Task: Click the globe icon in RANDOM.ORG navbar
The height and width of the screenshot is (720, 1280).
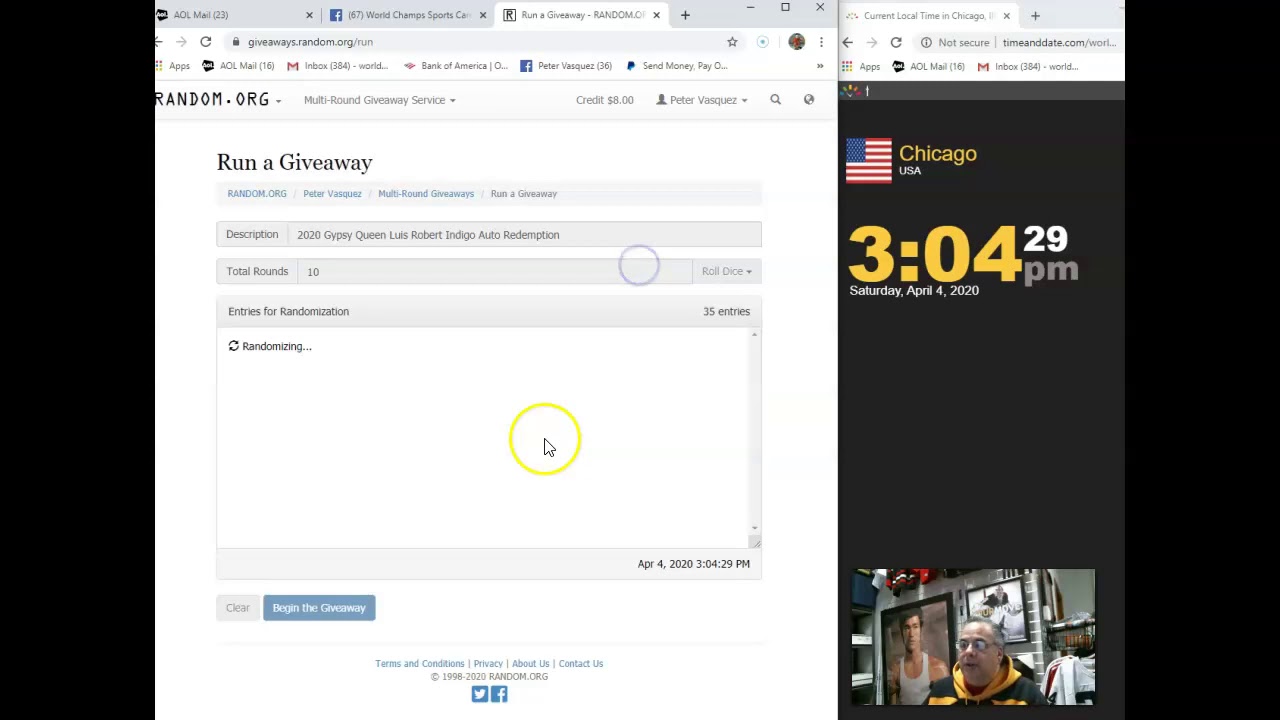Action: [809, 99]
